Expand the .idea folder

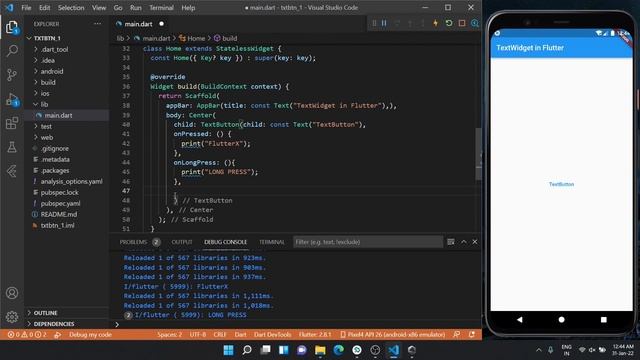point(48,60)
